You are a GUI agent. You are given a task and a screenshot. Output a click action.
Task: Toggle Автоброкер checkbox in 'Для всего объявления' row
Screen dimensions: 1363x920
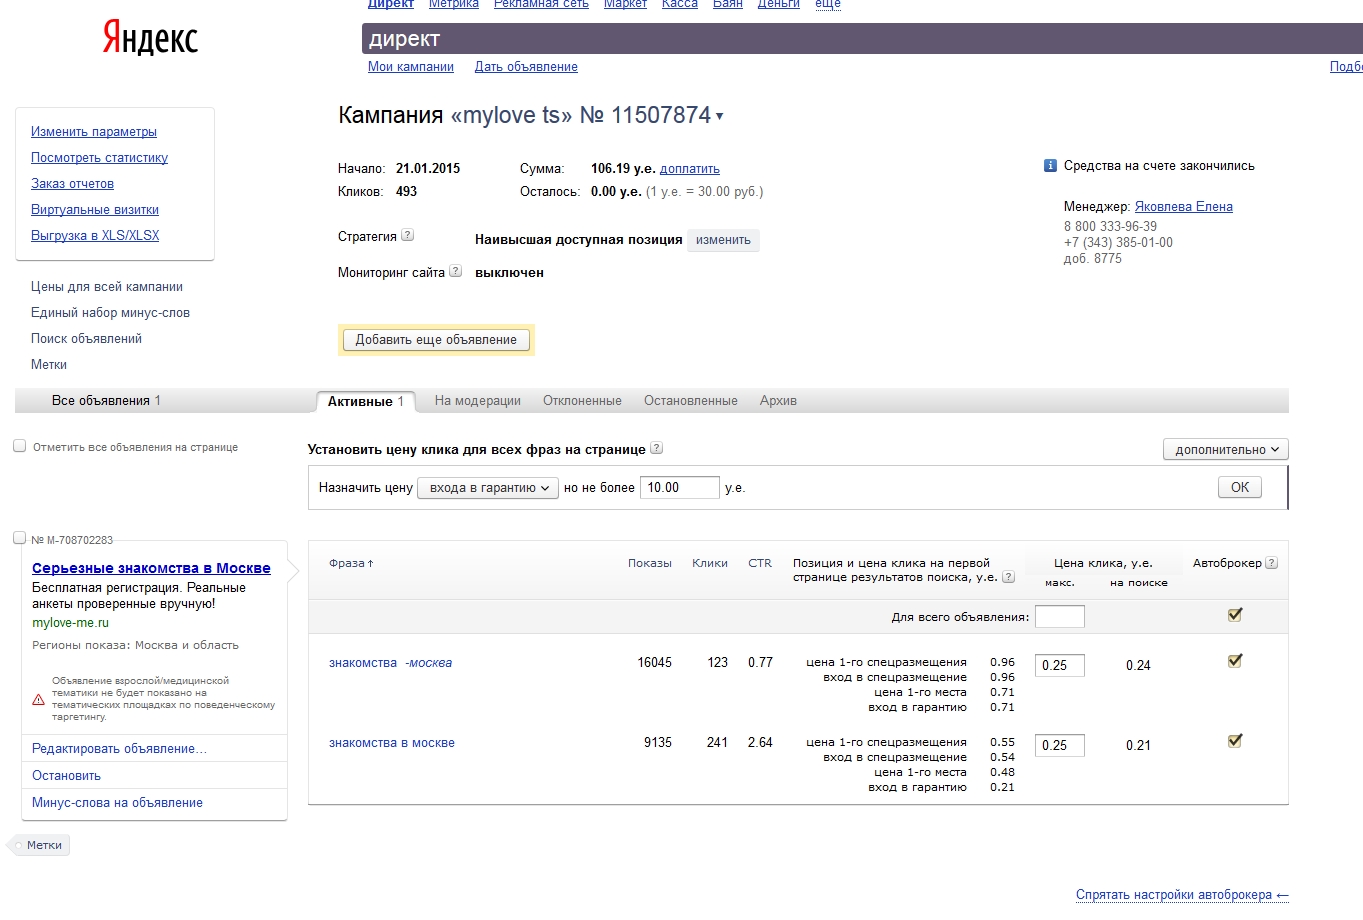1235,615
